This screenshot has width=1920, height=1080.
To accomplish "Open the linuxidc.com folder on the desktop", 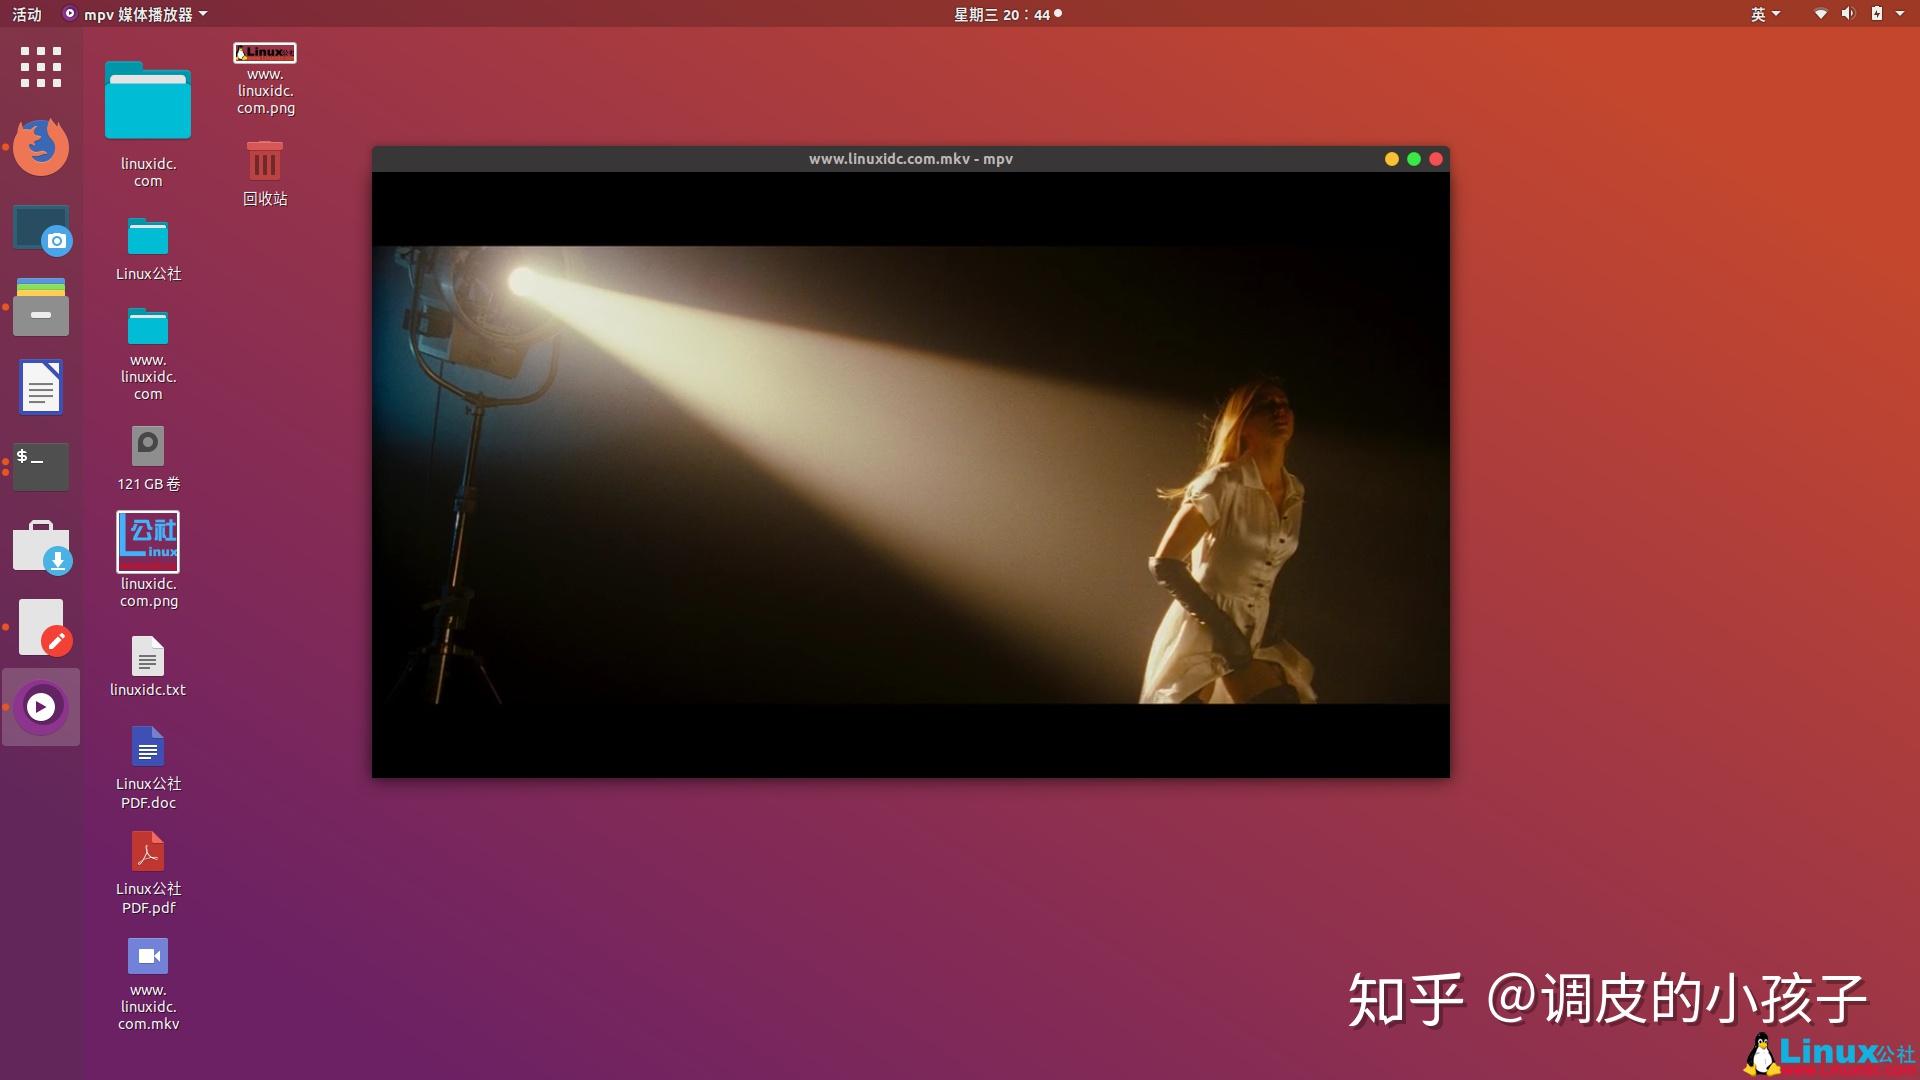I will tap(146, 100).
